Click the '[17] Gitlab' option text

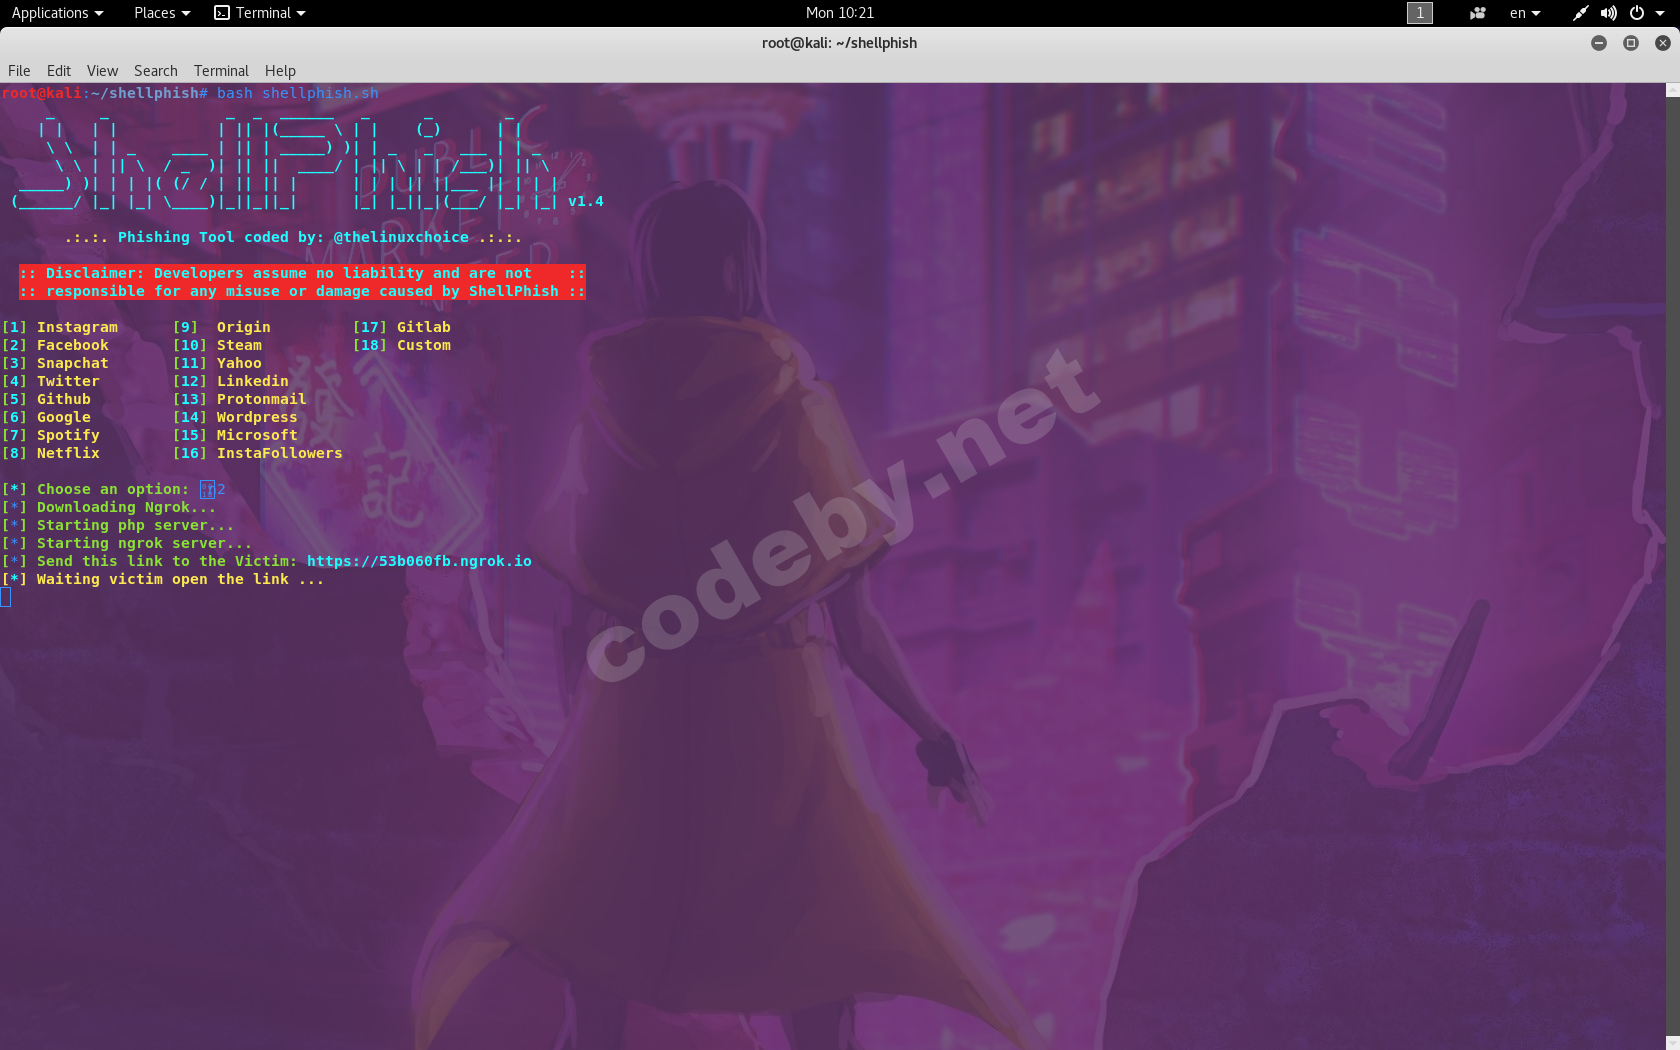click(402, 327)
